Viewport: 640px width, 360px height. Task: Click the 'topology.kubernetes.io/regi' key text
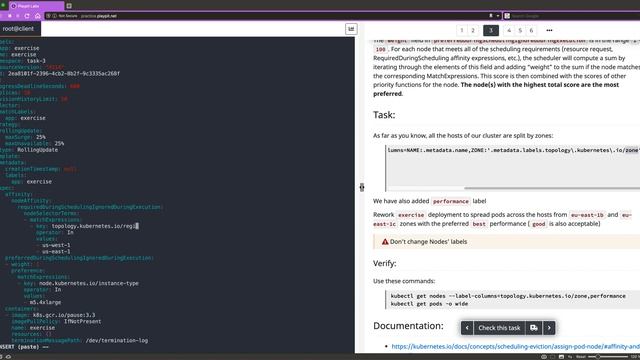(93, 226)
